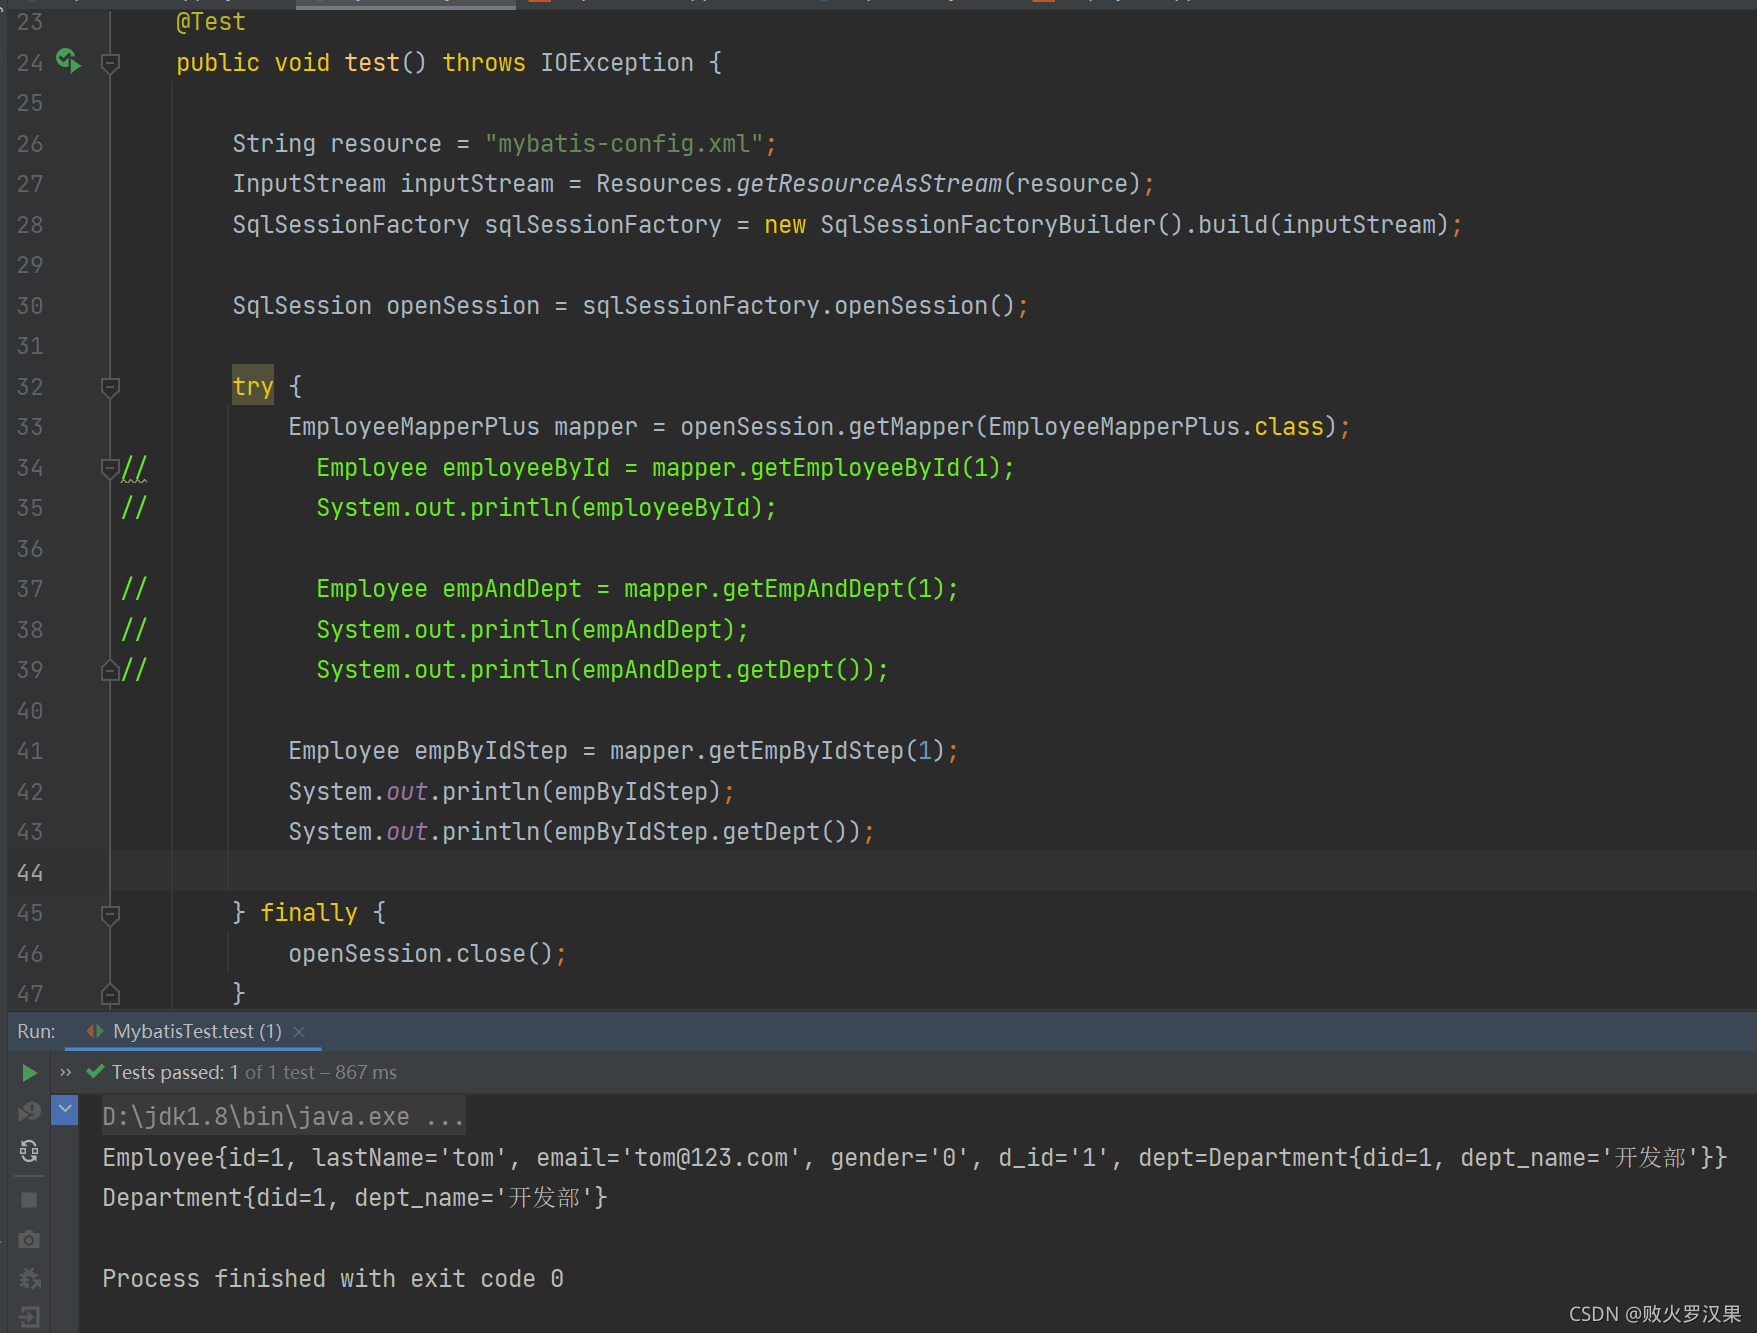Click line number 26 in the gutter
This screenshot has width=1757, height=1333.
pos(30,143)
